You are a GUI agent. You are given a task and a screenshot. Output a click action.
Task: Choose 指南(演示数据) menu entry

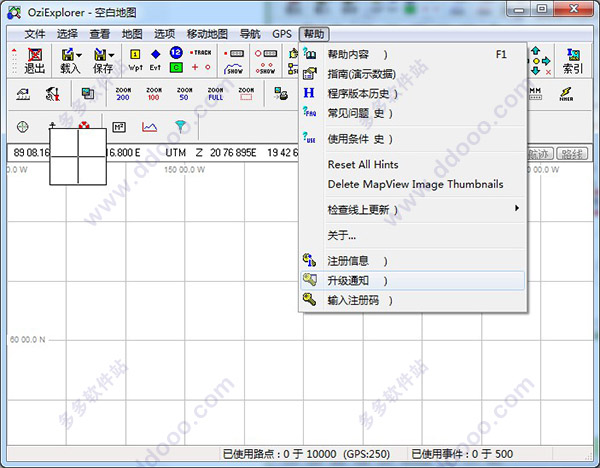[412, 74]
